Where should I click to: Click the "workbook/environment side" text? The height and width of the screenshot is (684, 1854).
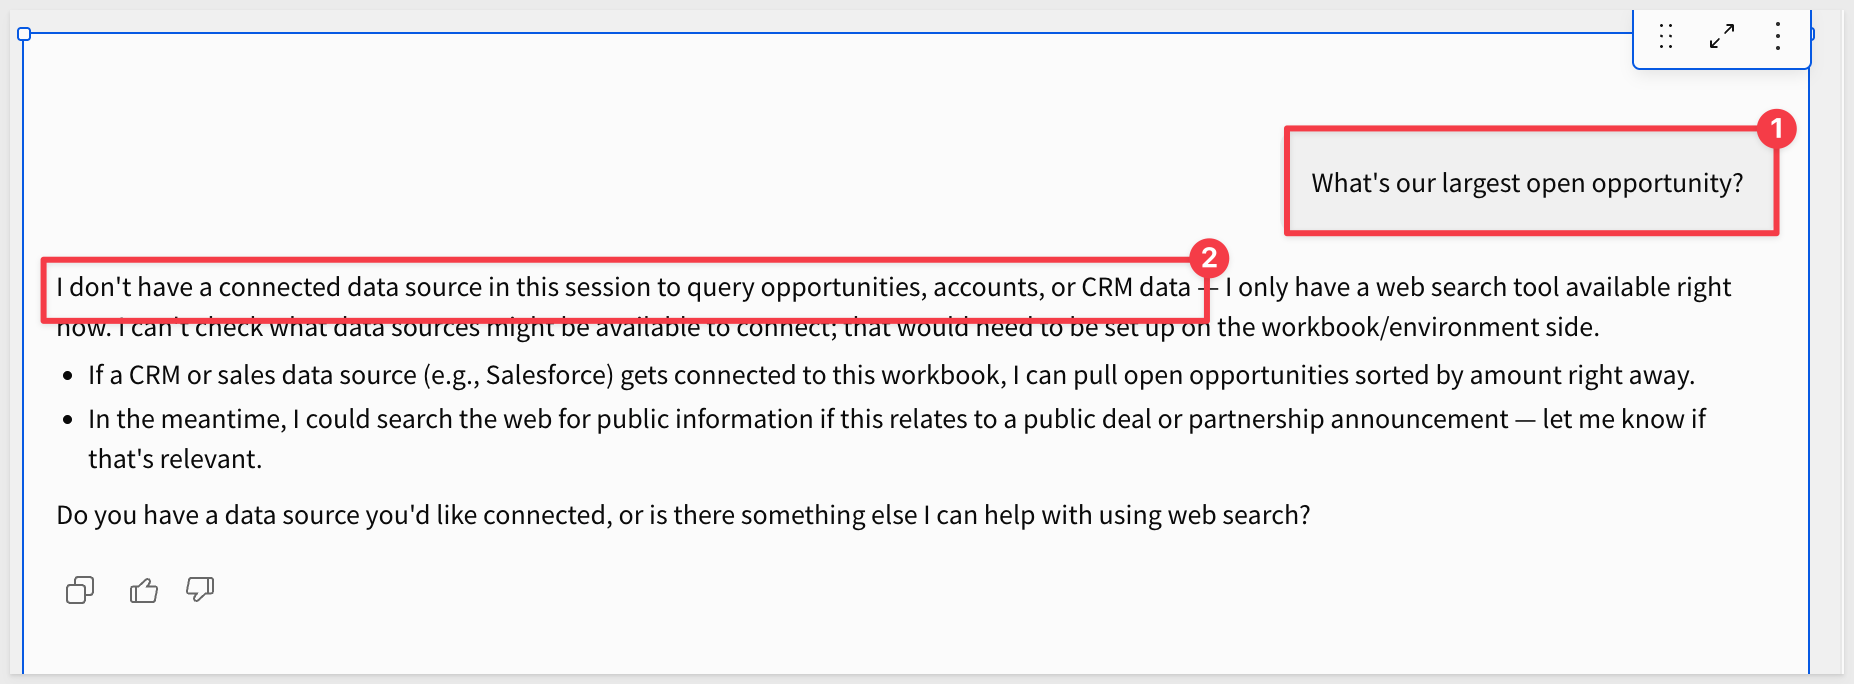point(1408,327)
